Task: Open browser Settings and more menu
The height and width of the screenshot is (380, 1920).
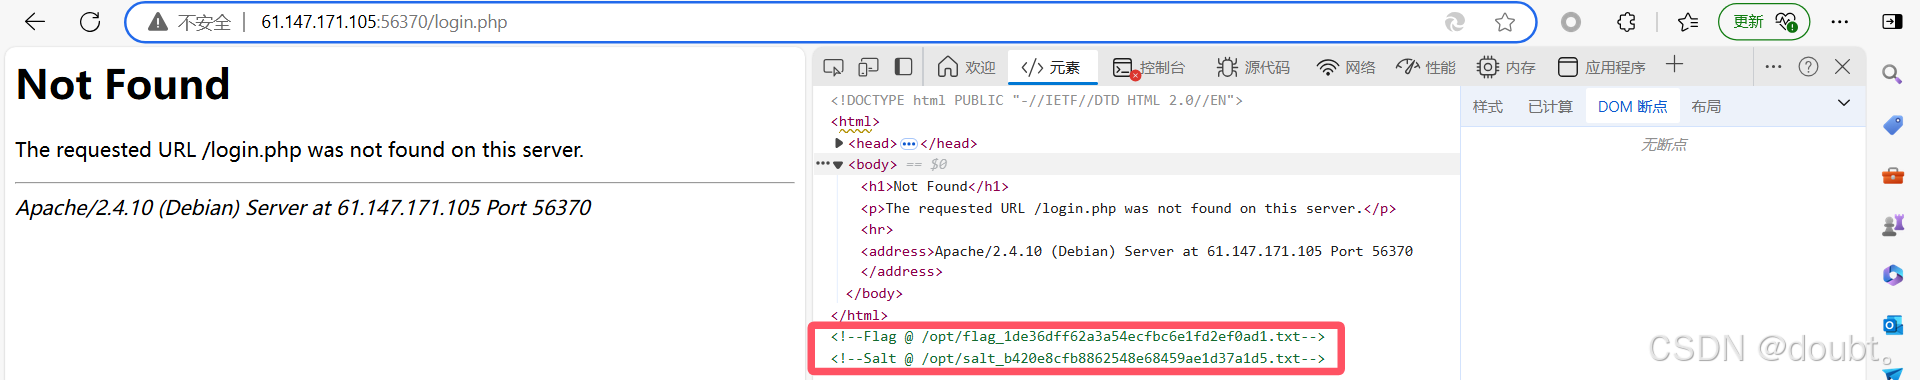Action: click(x=1840, y=22)
